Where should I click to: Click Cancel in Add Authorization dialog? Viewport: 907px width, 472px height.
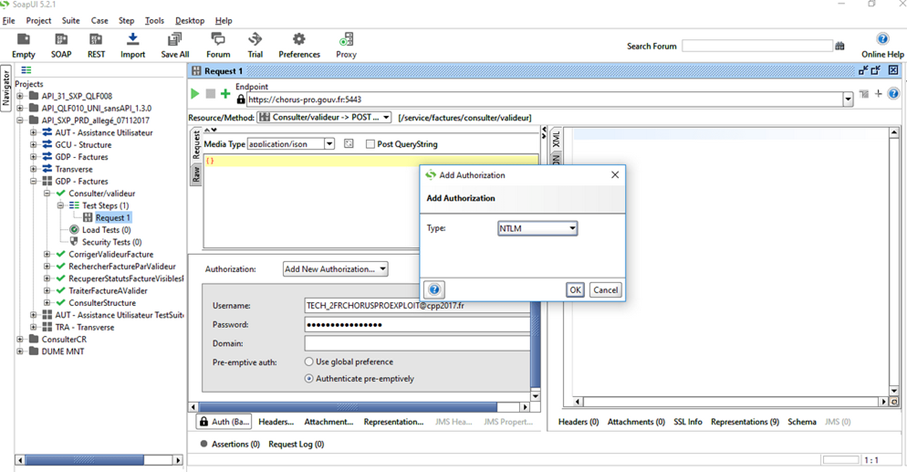(x=604, y=290)
